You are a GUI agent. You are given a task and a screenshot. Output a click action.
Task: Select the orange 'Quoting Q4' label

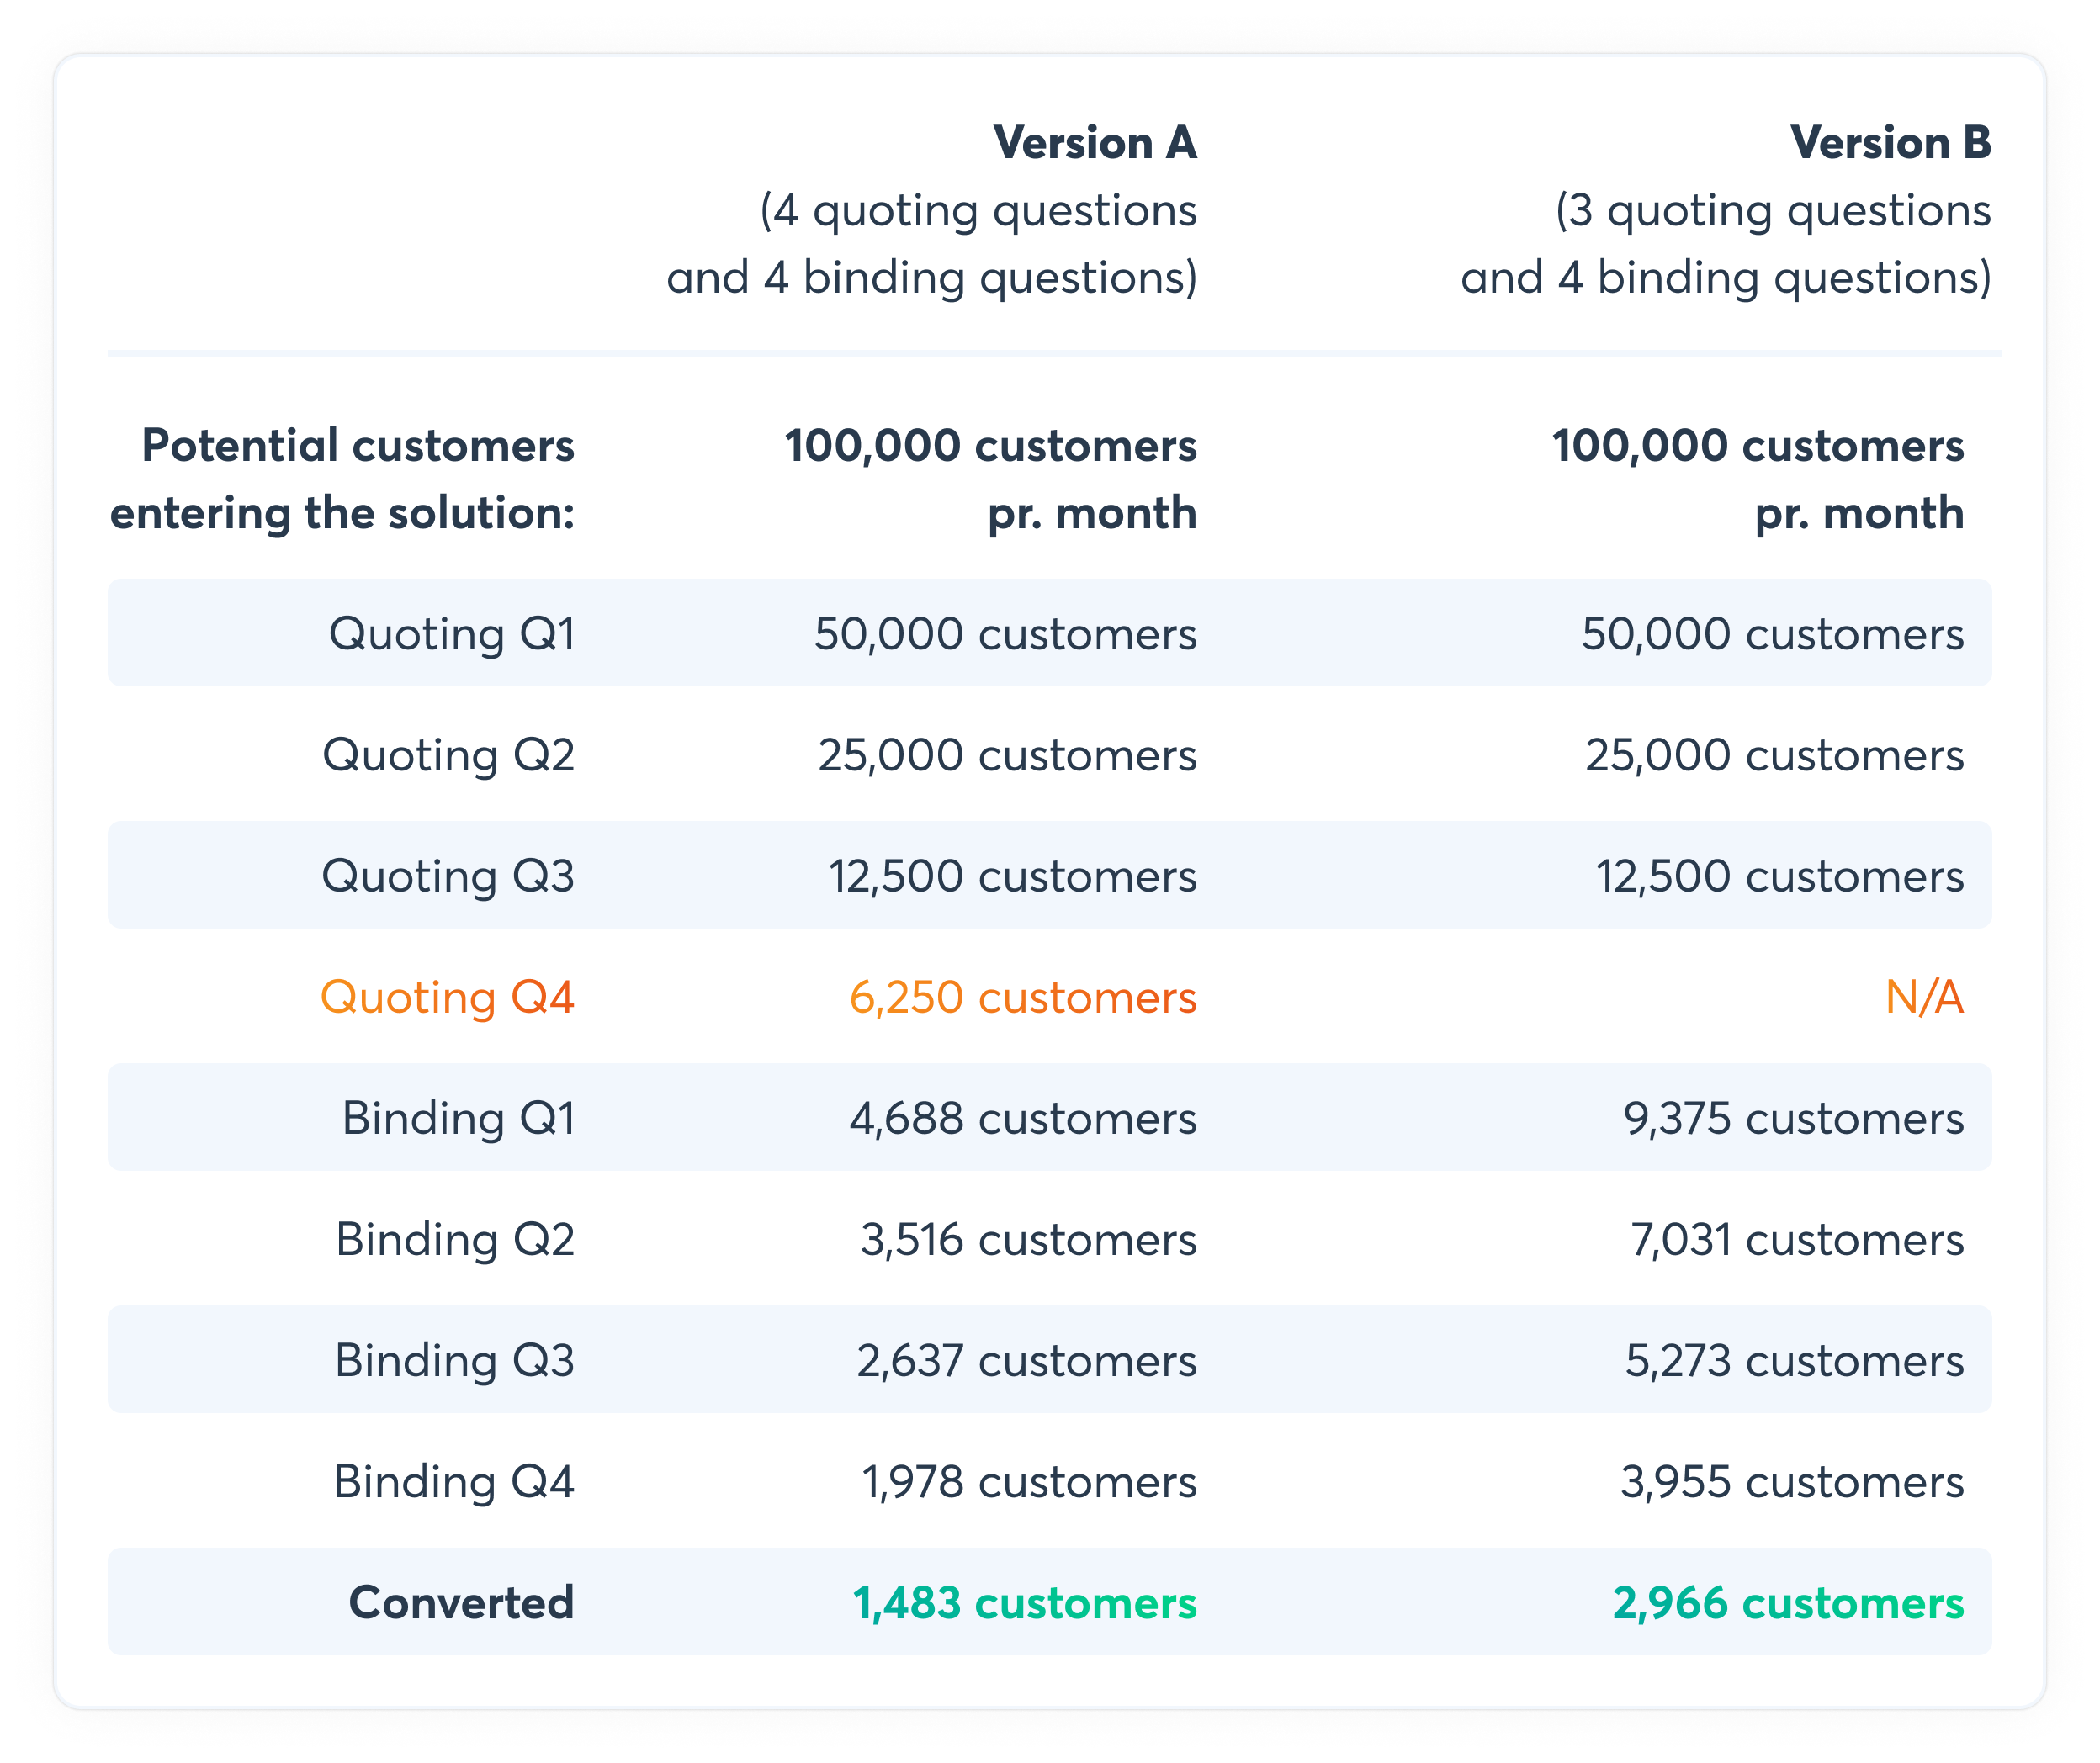[x=448, y=998]
